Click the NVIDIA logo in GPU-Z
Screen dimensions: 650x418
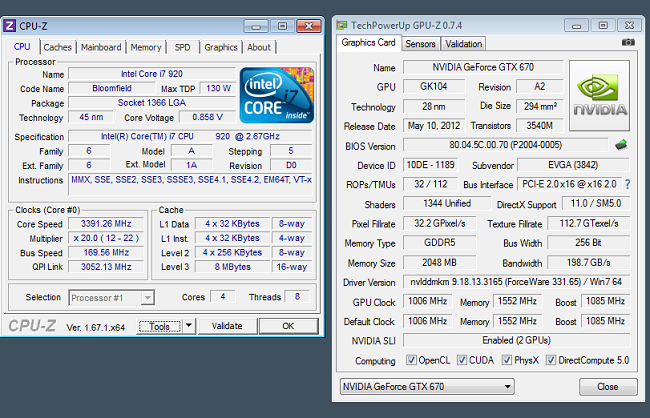pos(599,95)
